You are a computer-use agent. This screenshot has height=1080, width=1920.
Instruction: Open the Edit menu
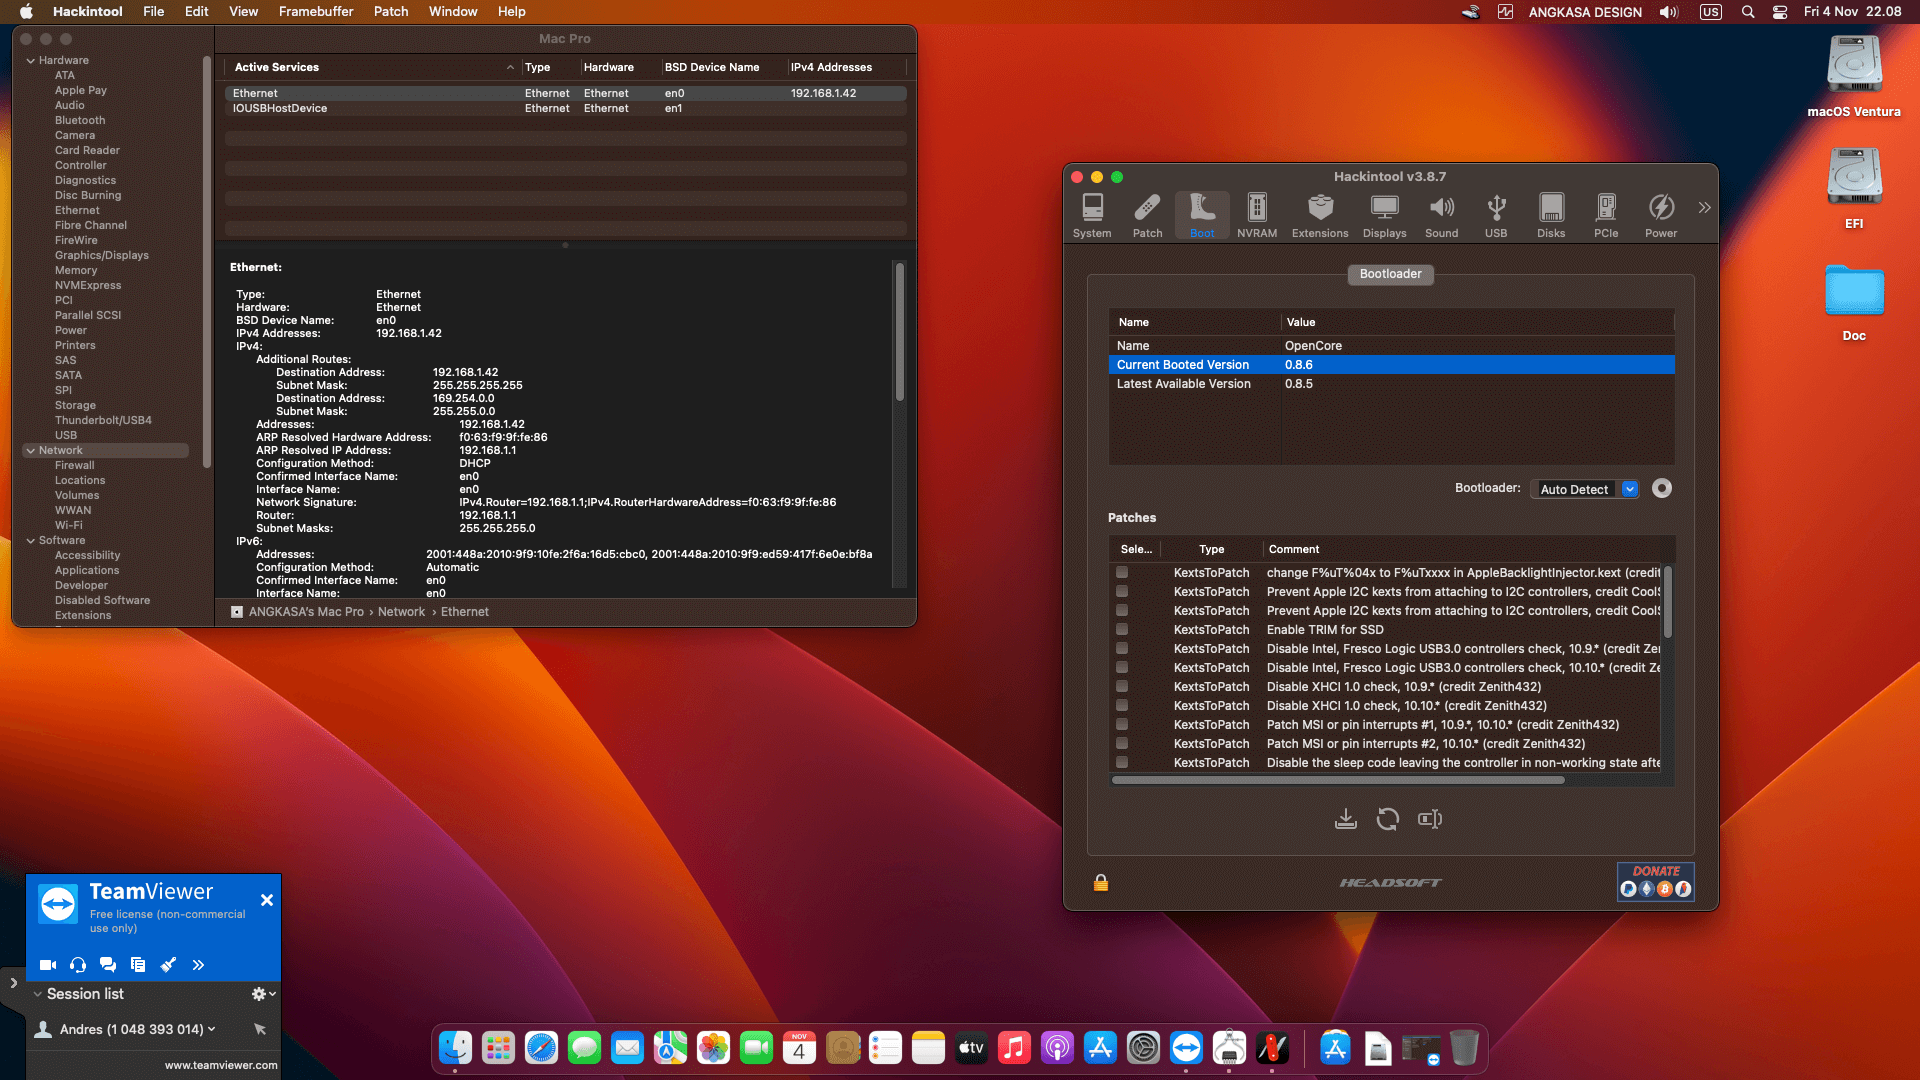(x=197, y=11)
